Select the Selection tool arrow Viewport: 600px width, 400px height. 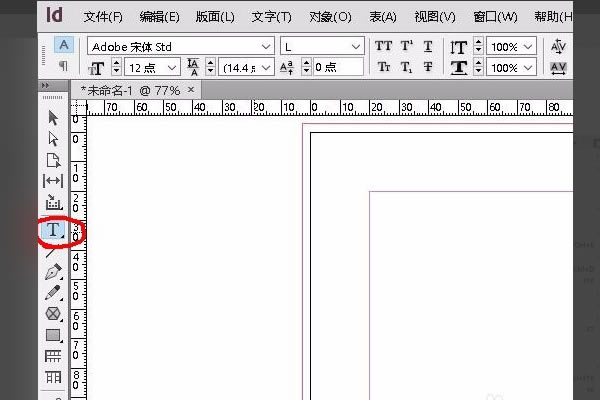point(53,118)
